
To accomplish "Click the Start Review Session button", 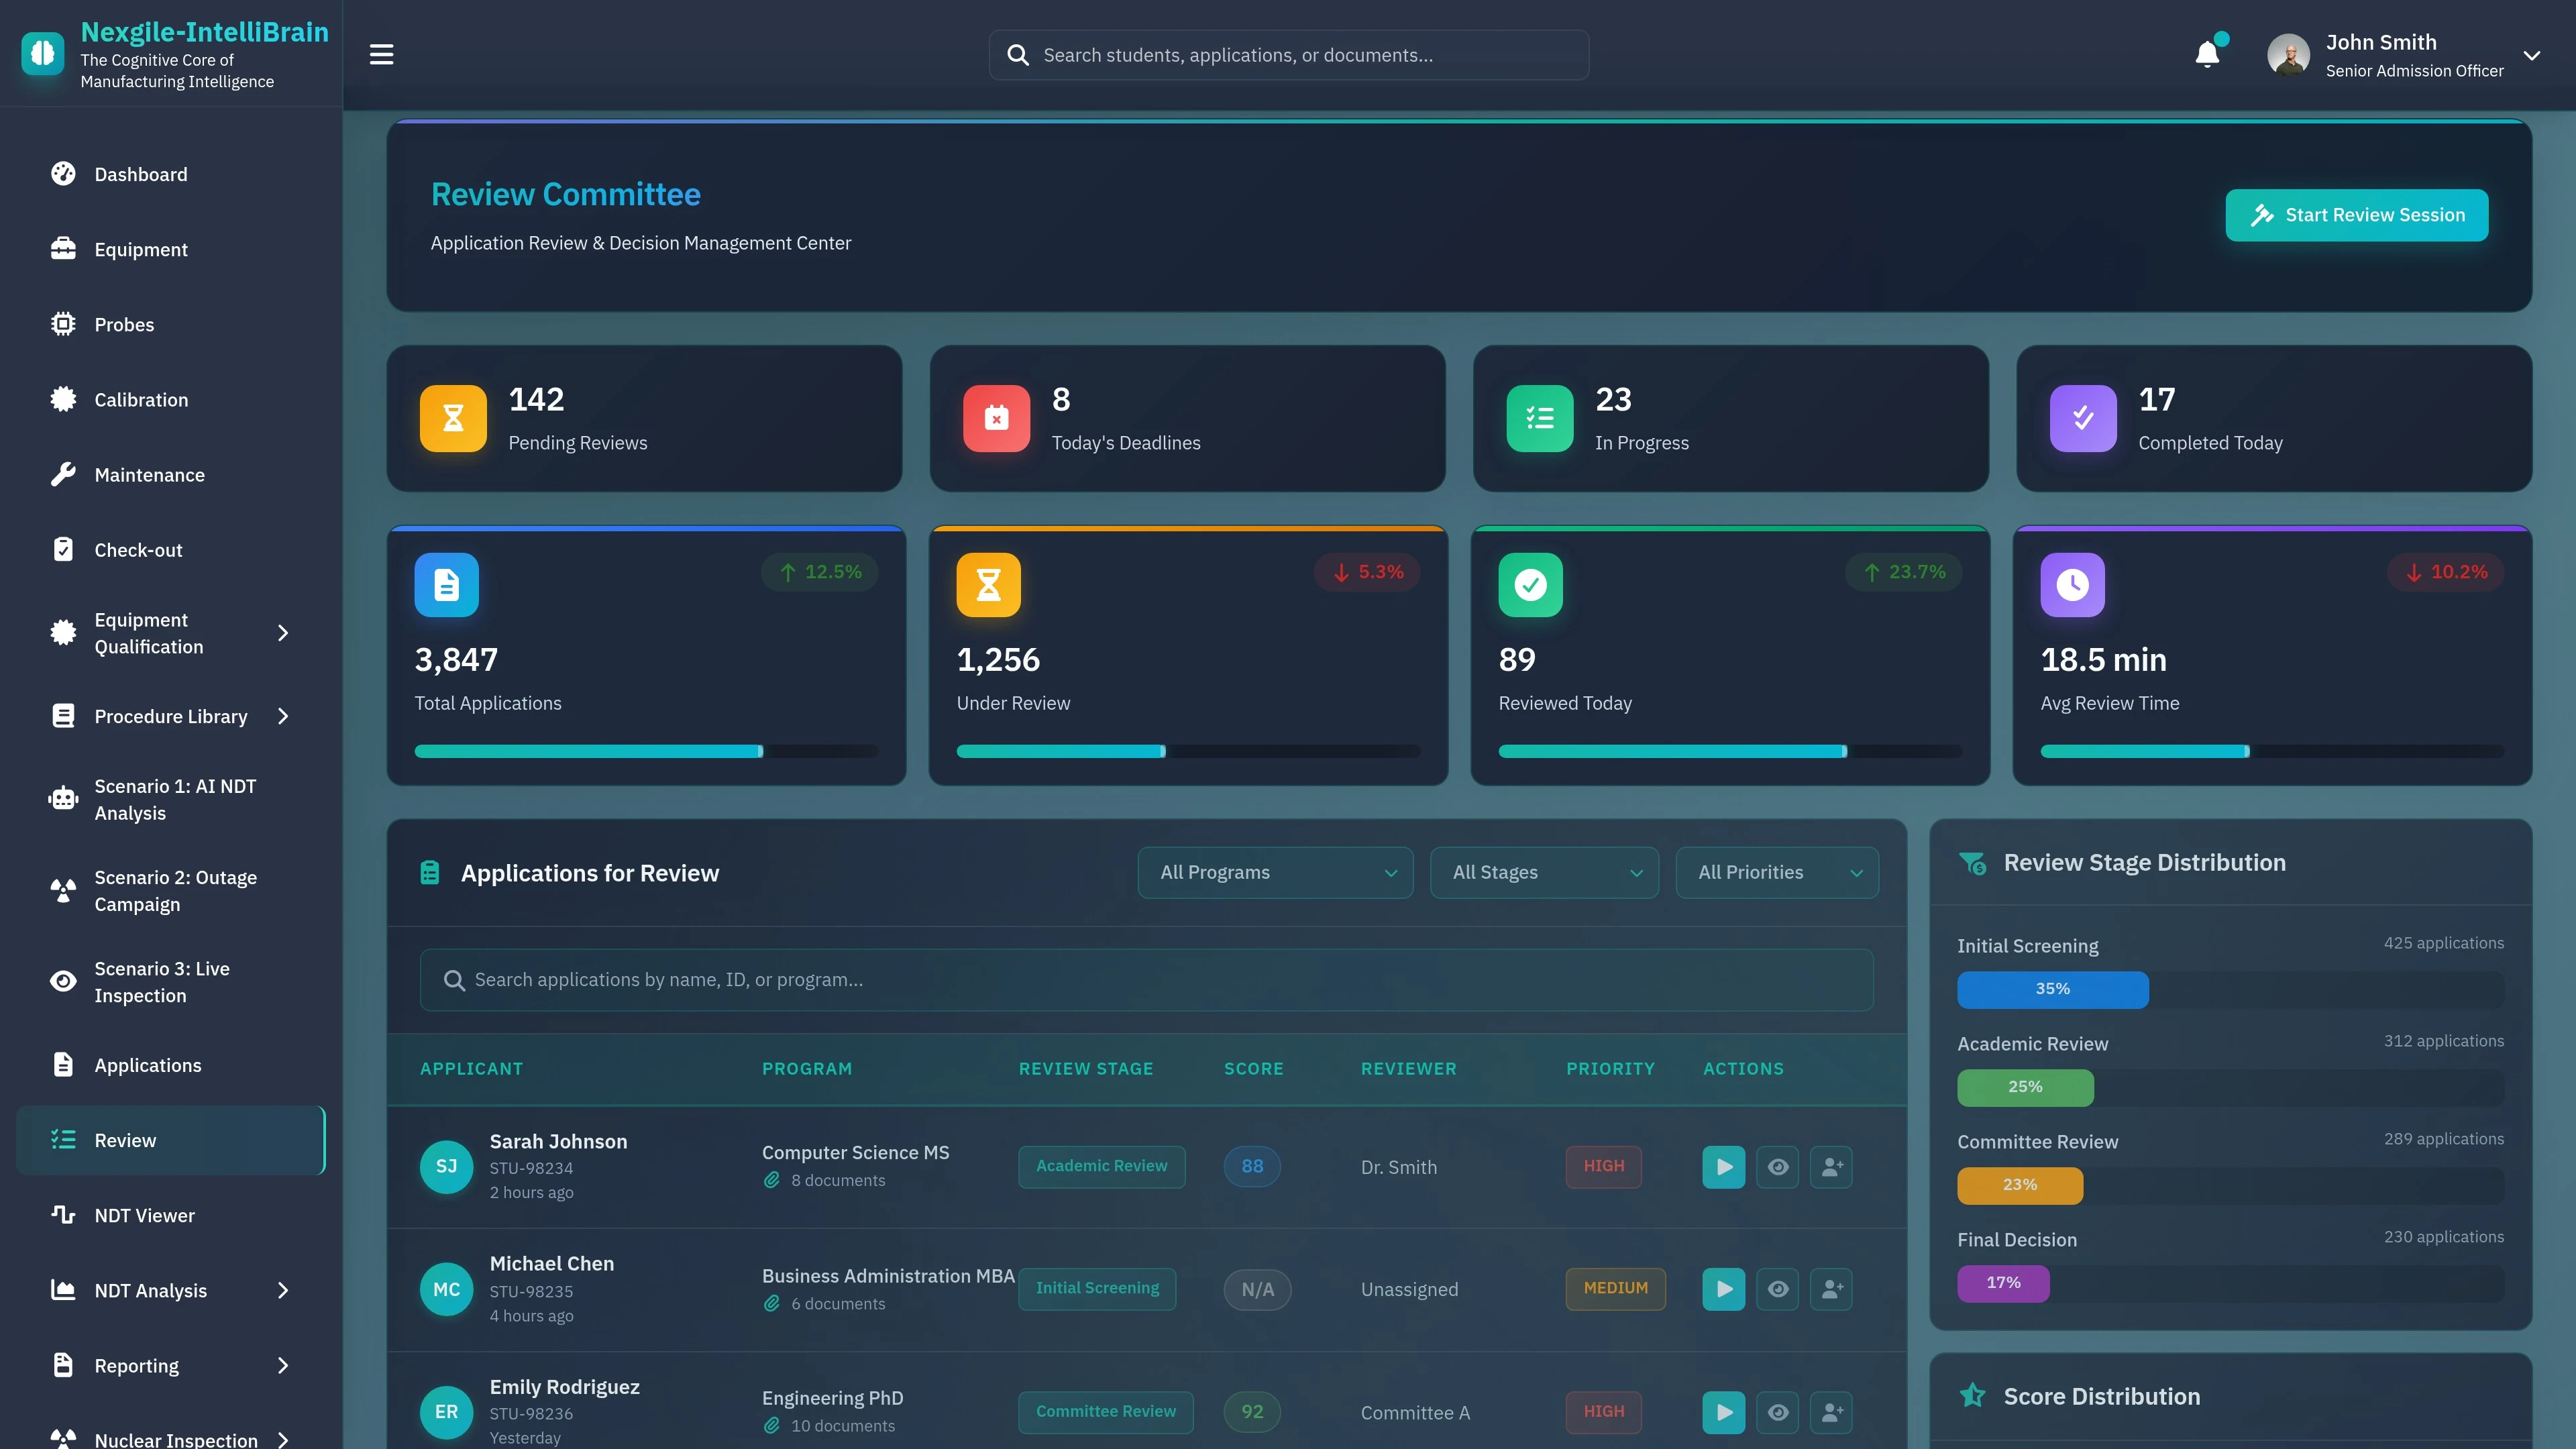I will 2356,214.
